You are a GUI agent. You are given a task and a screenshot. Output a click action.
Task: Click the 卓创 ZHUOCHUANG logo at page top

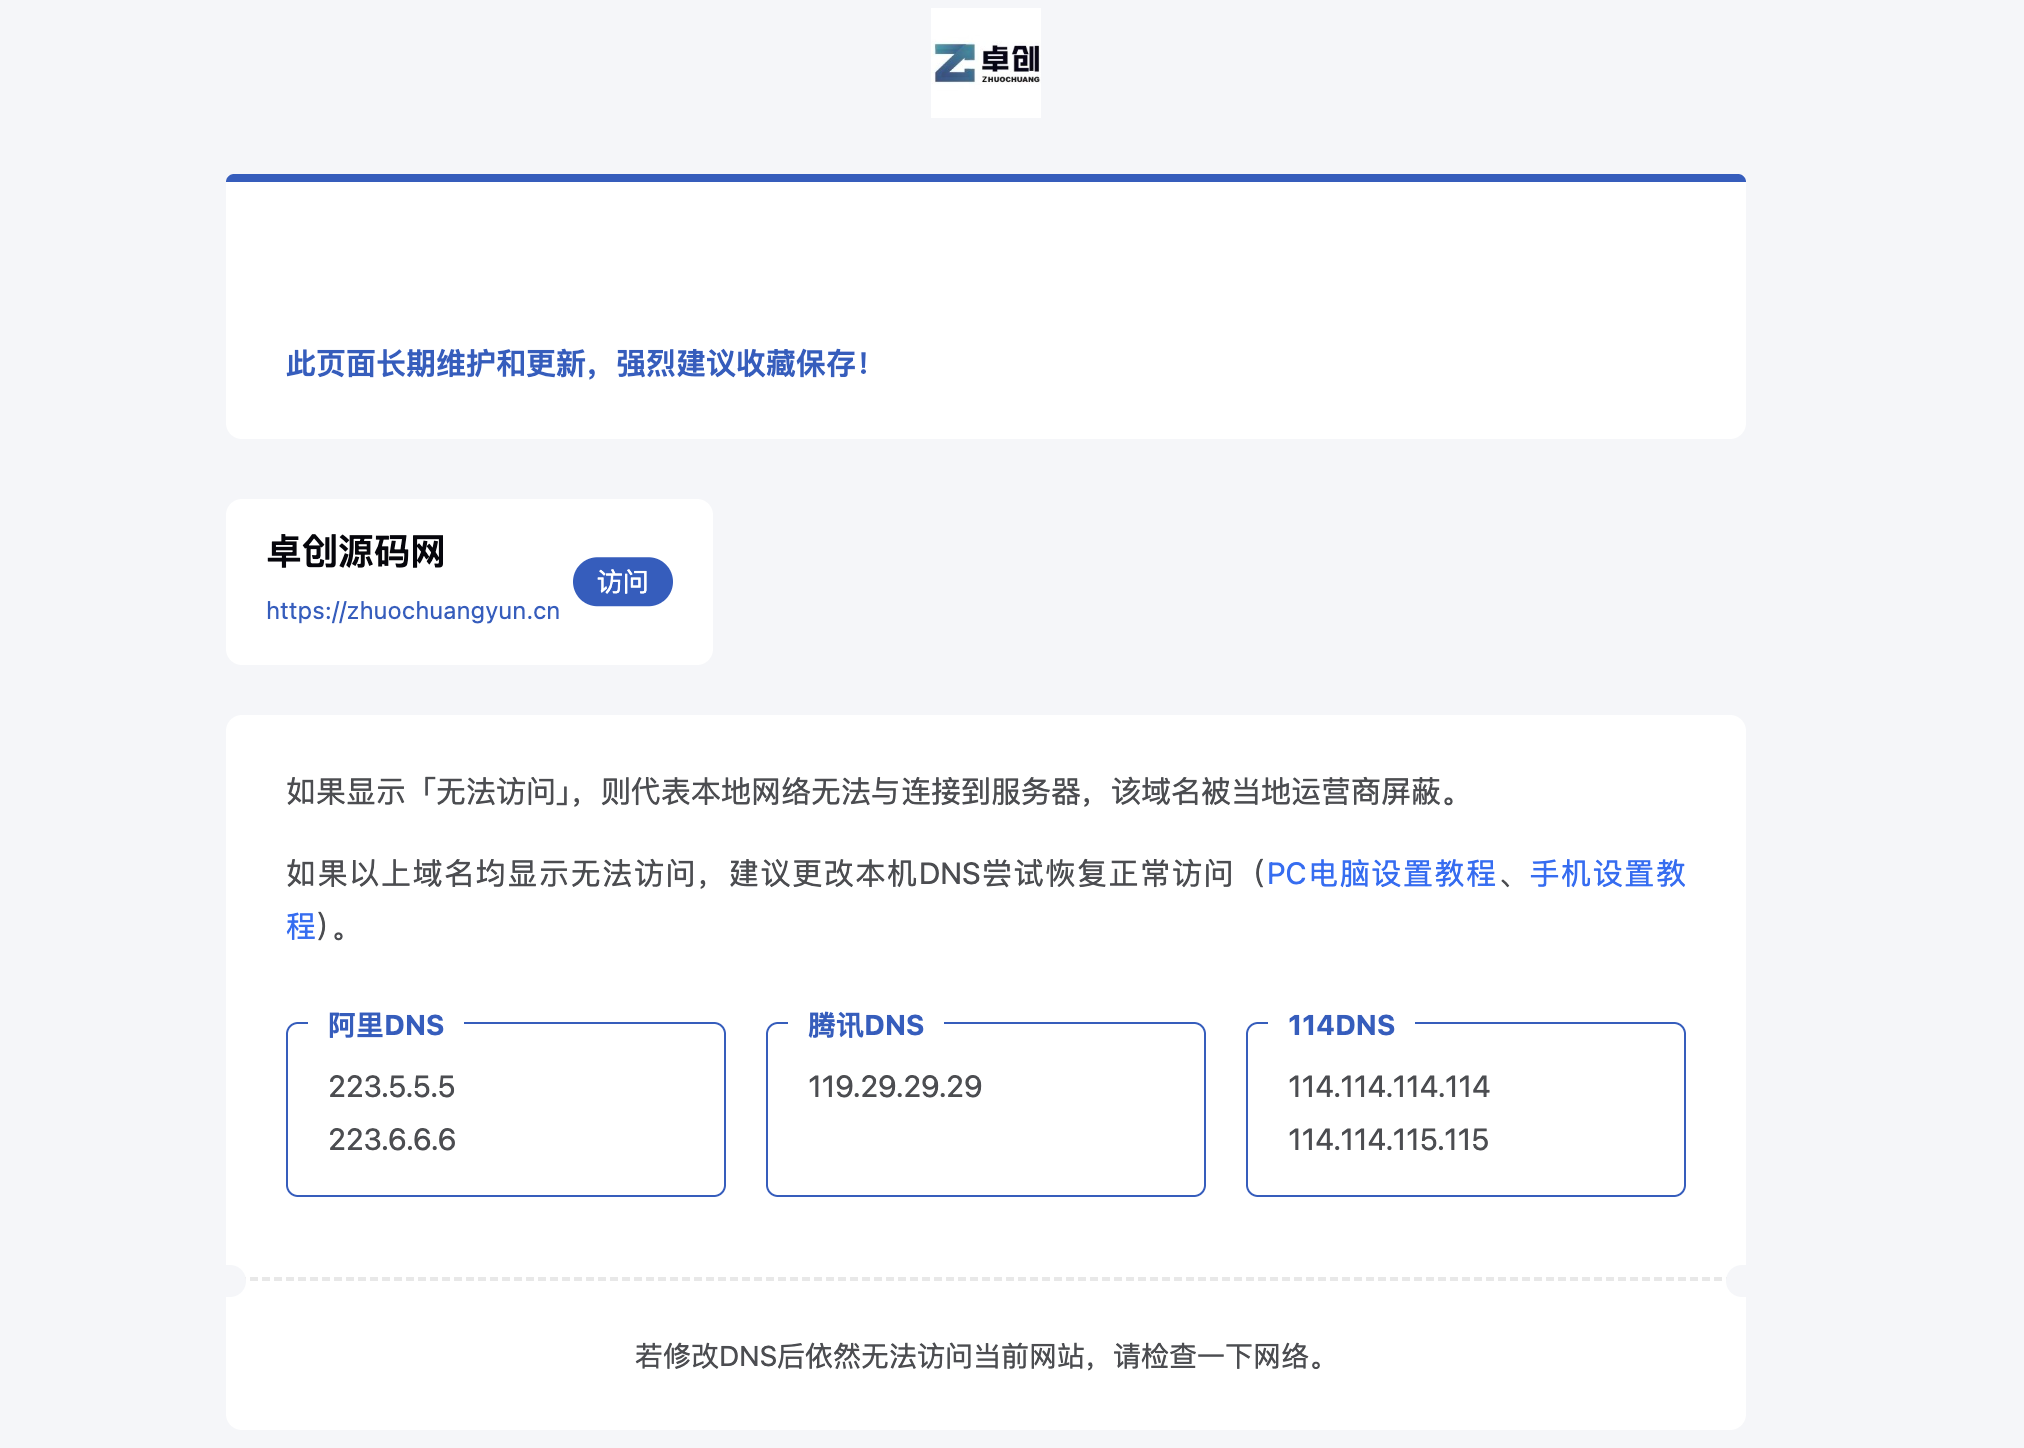985,63
